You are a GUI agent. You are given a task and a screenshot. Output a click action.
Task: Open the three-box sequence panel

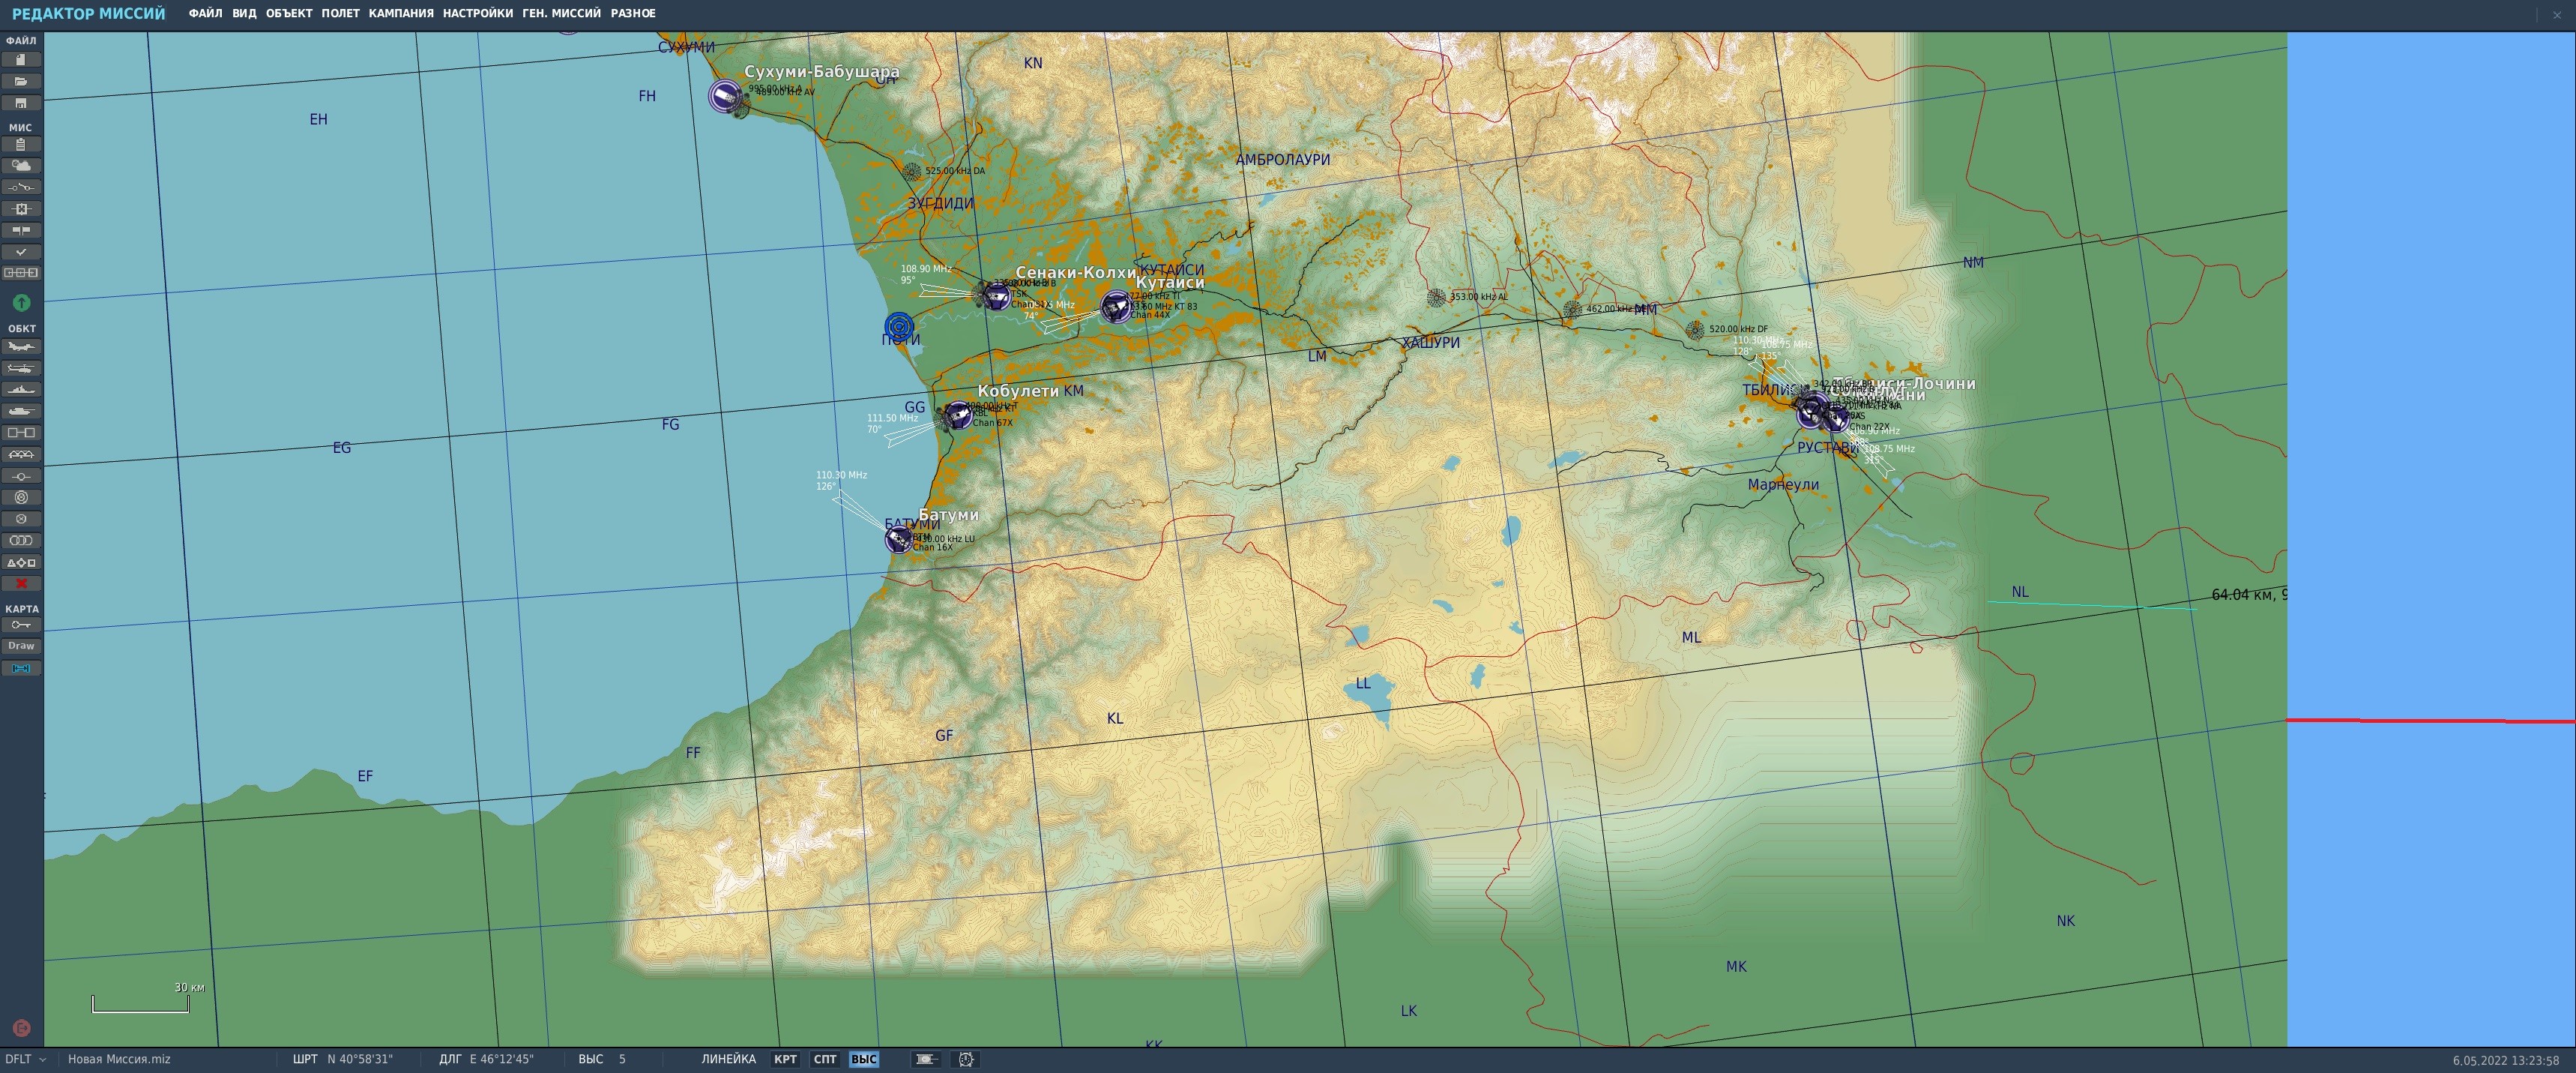21,272
